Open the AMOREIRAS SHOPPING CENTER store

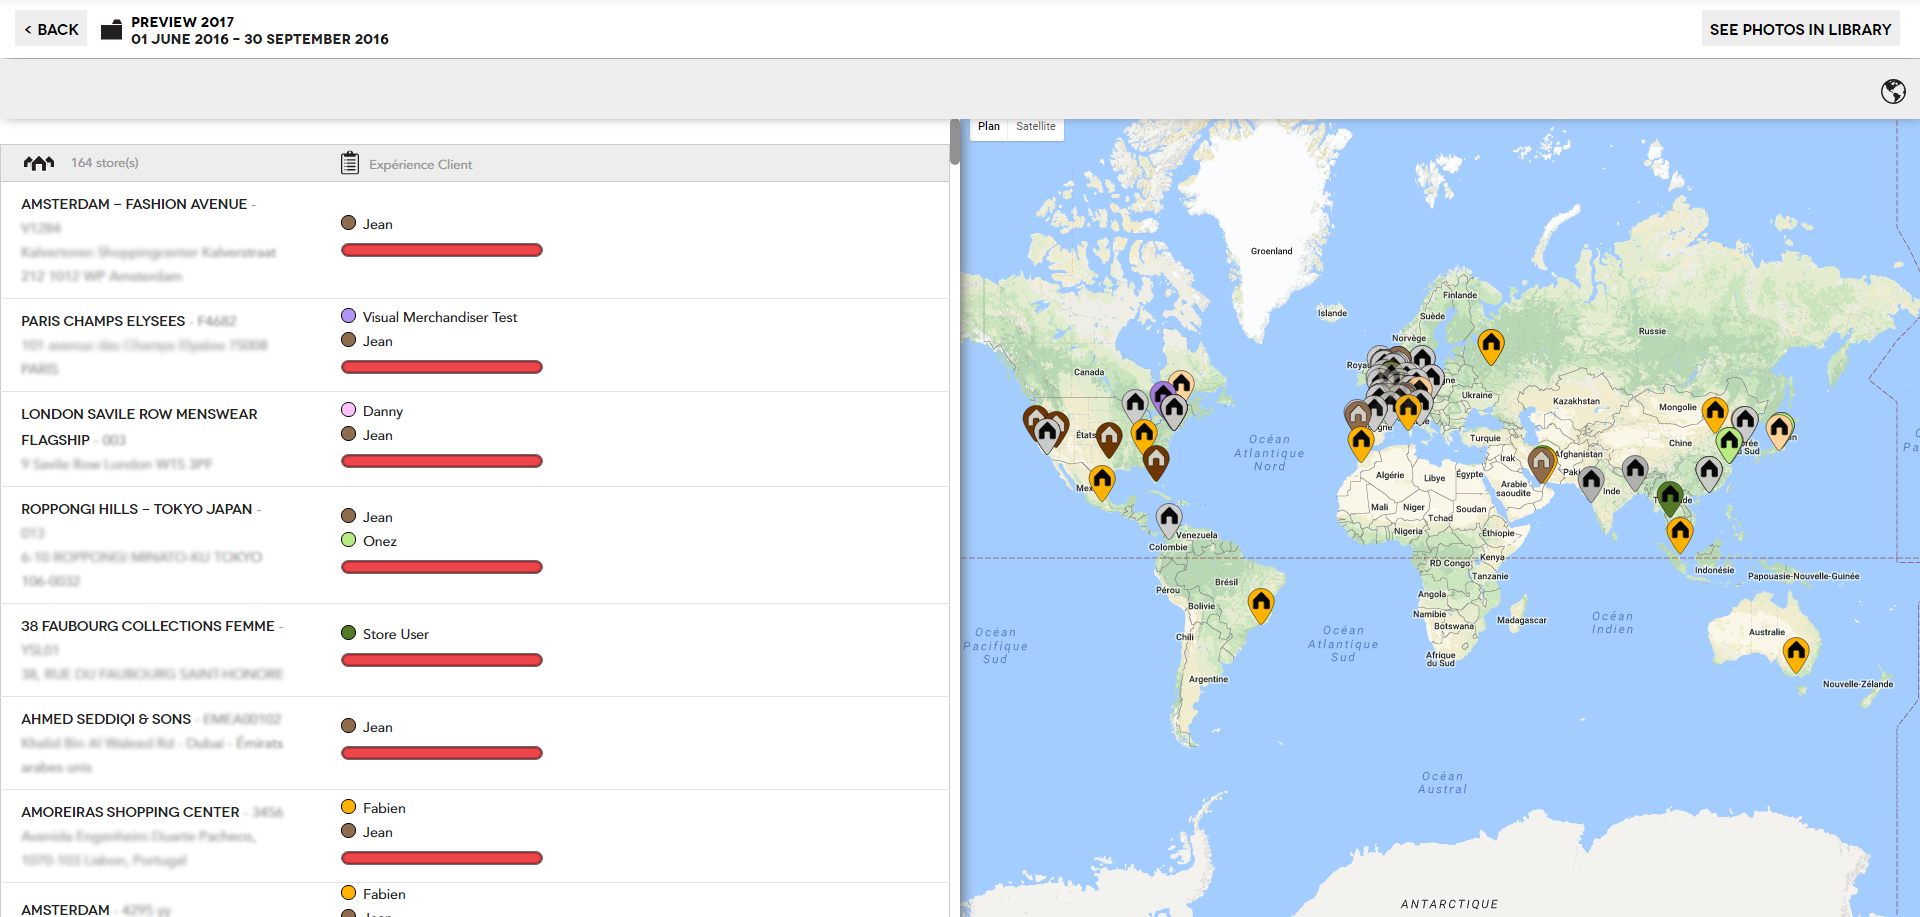point(130,812)
